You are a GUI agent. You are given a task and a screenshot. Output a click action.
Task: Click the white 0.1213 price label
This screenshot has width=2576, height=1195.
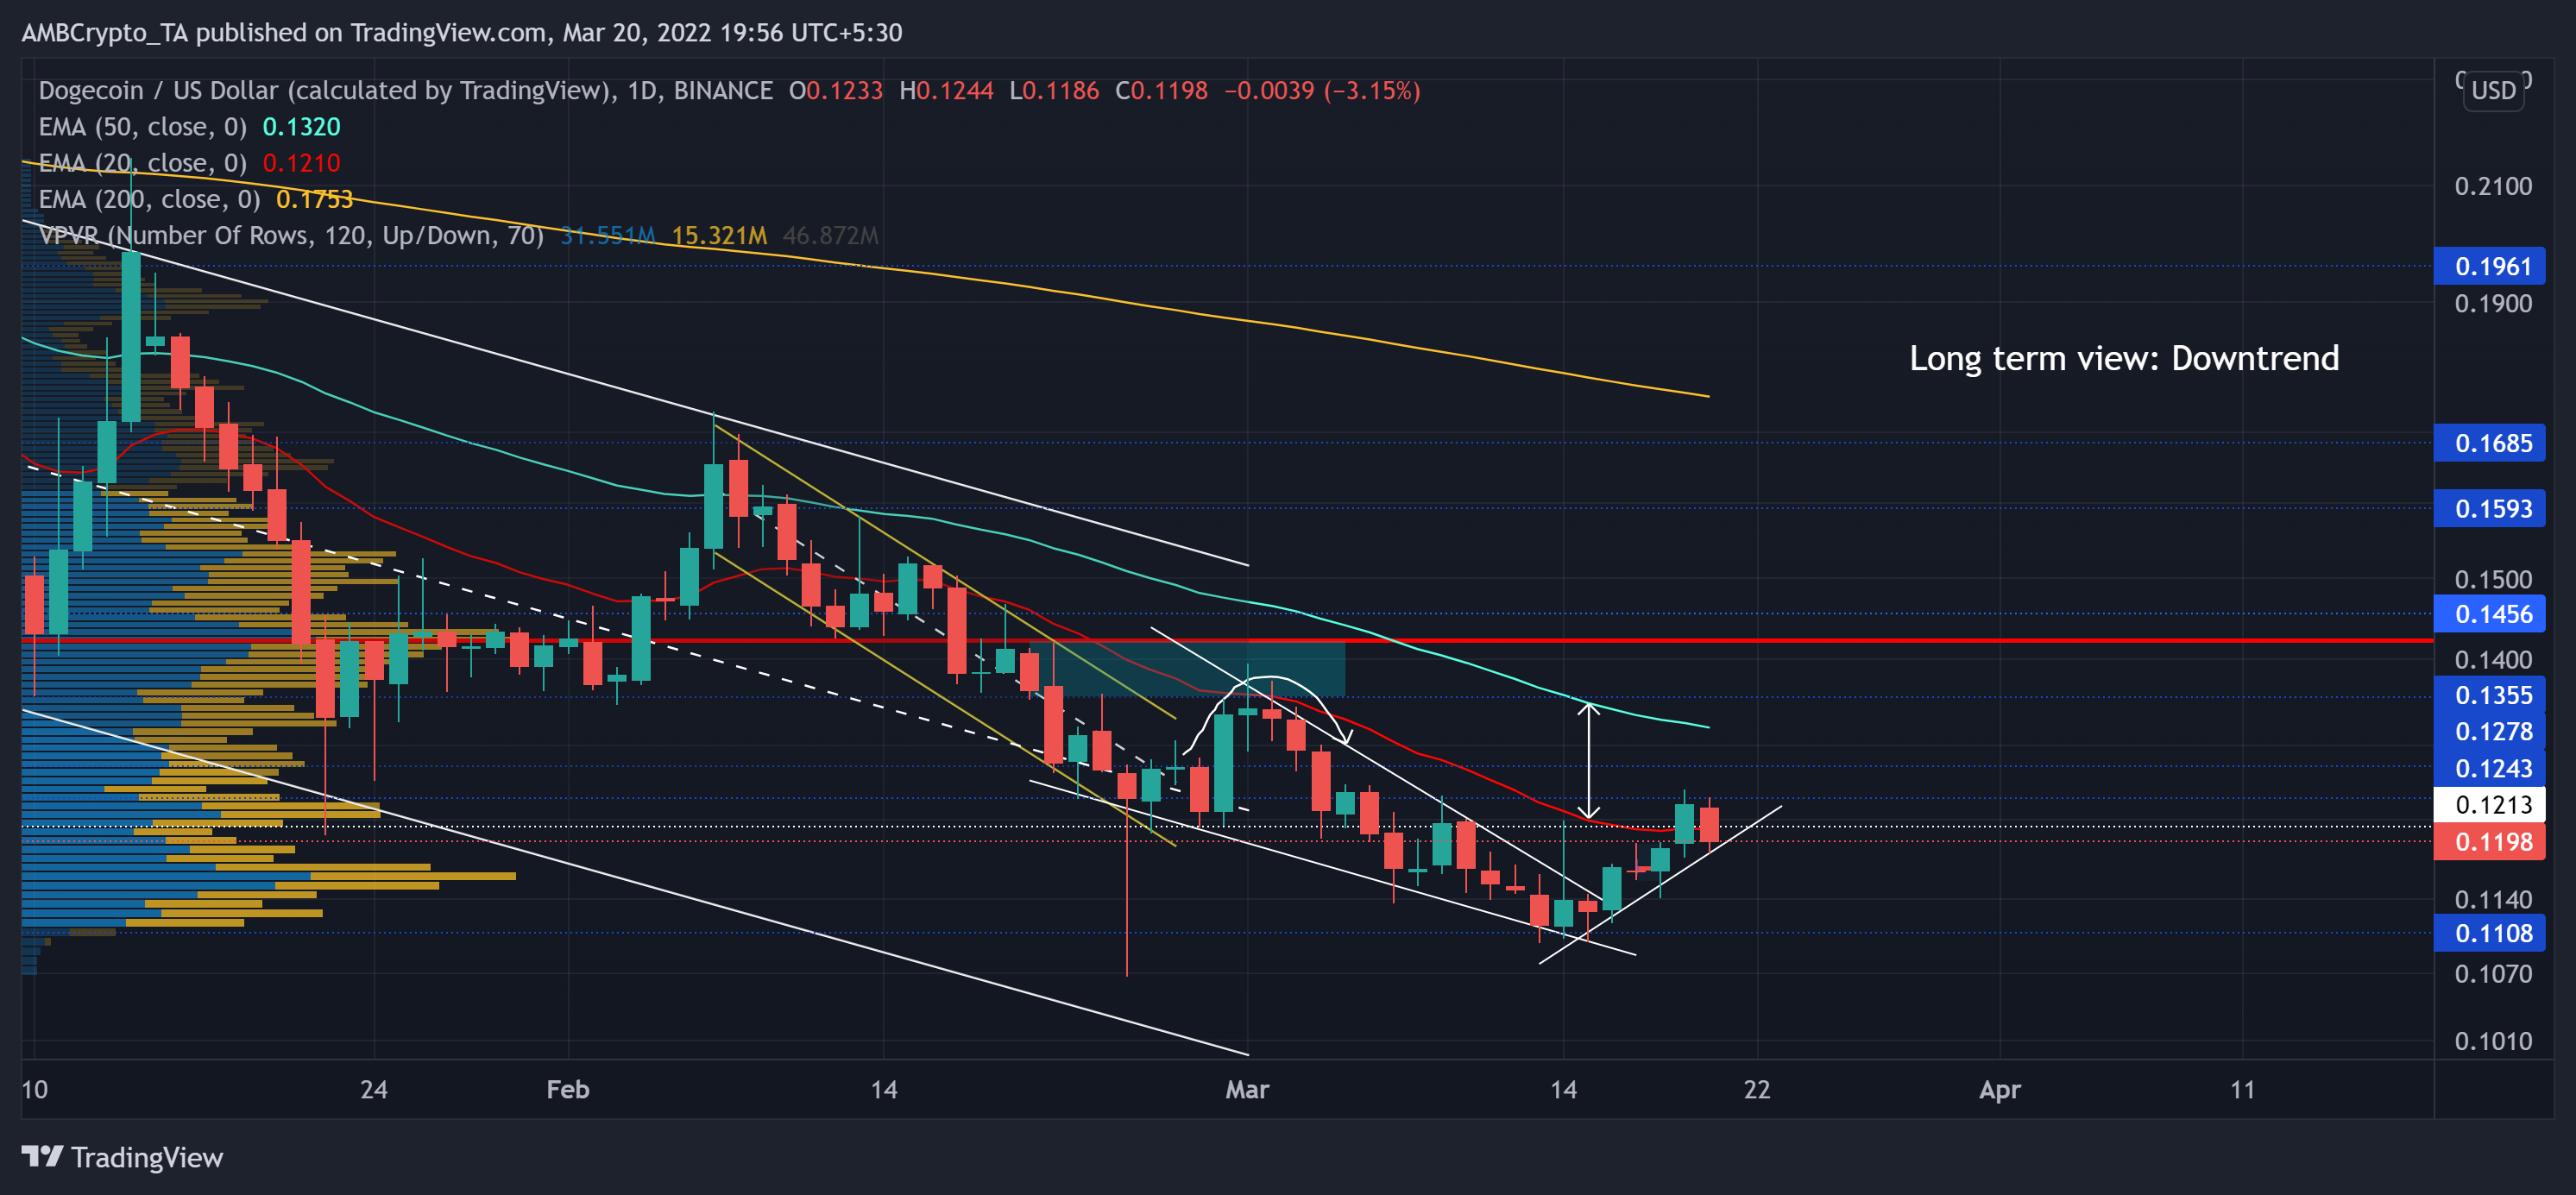[2489, 804]
